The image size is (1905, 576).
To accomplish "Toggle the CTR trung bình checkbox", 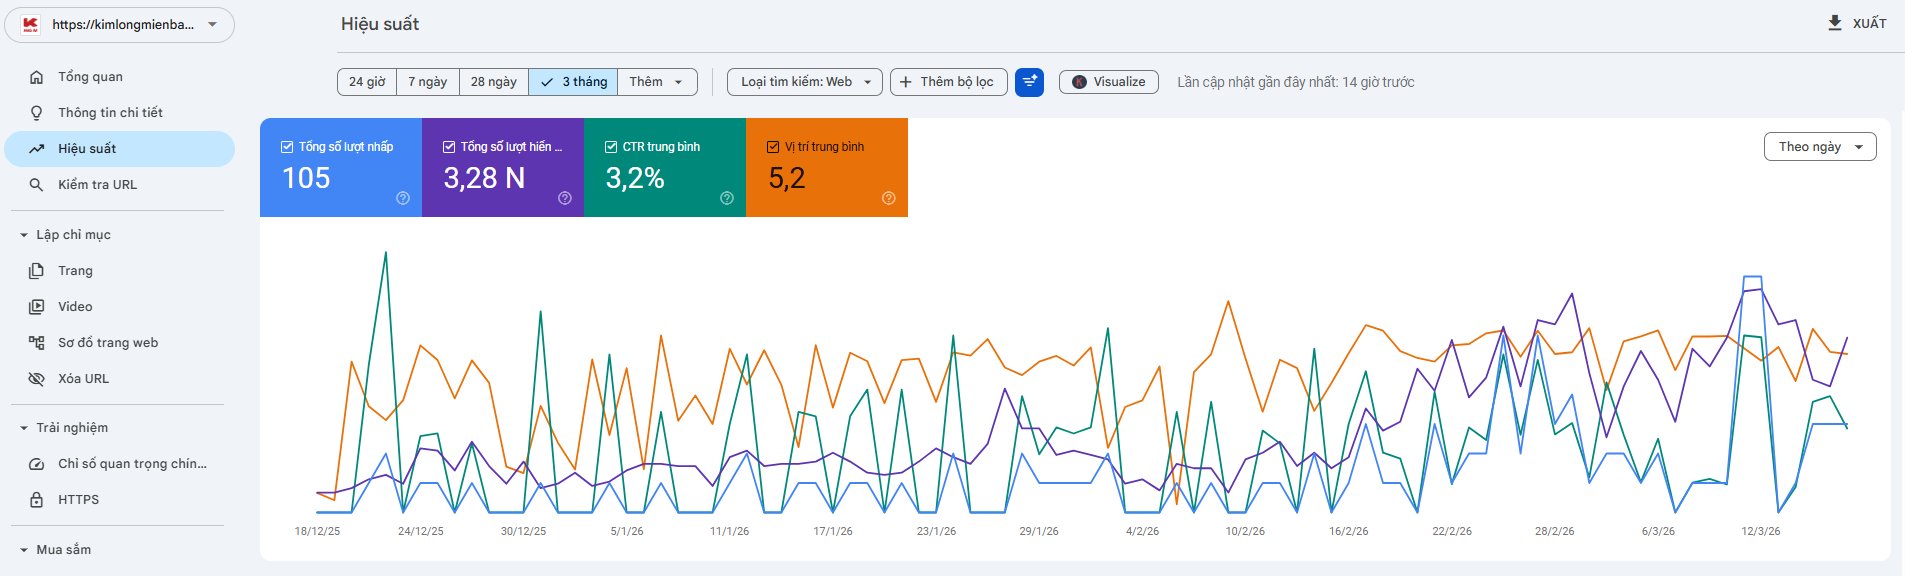I will pyautogui.click(x=611, y=147).
